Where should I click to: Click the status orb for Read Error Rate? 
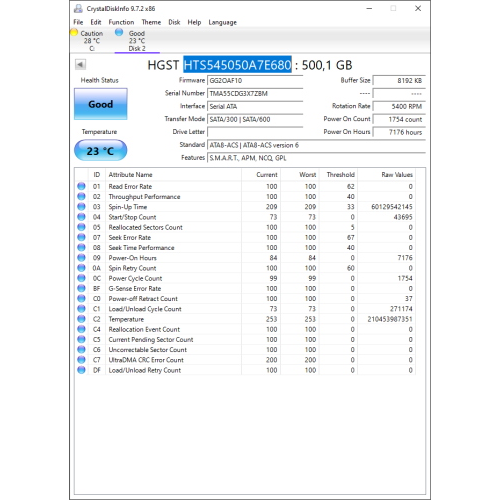81,186
